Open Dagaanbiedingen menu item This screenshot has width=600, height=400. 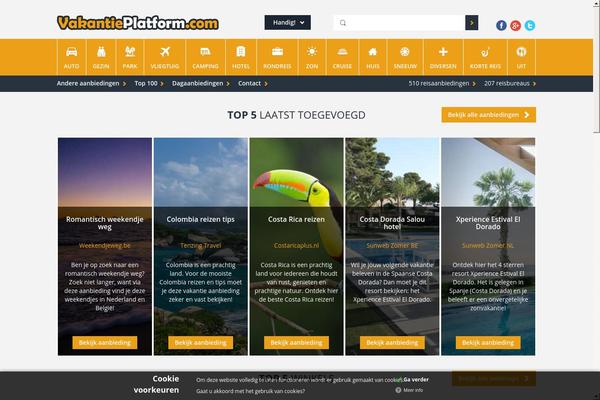tap(201, 83)
